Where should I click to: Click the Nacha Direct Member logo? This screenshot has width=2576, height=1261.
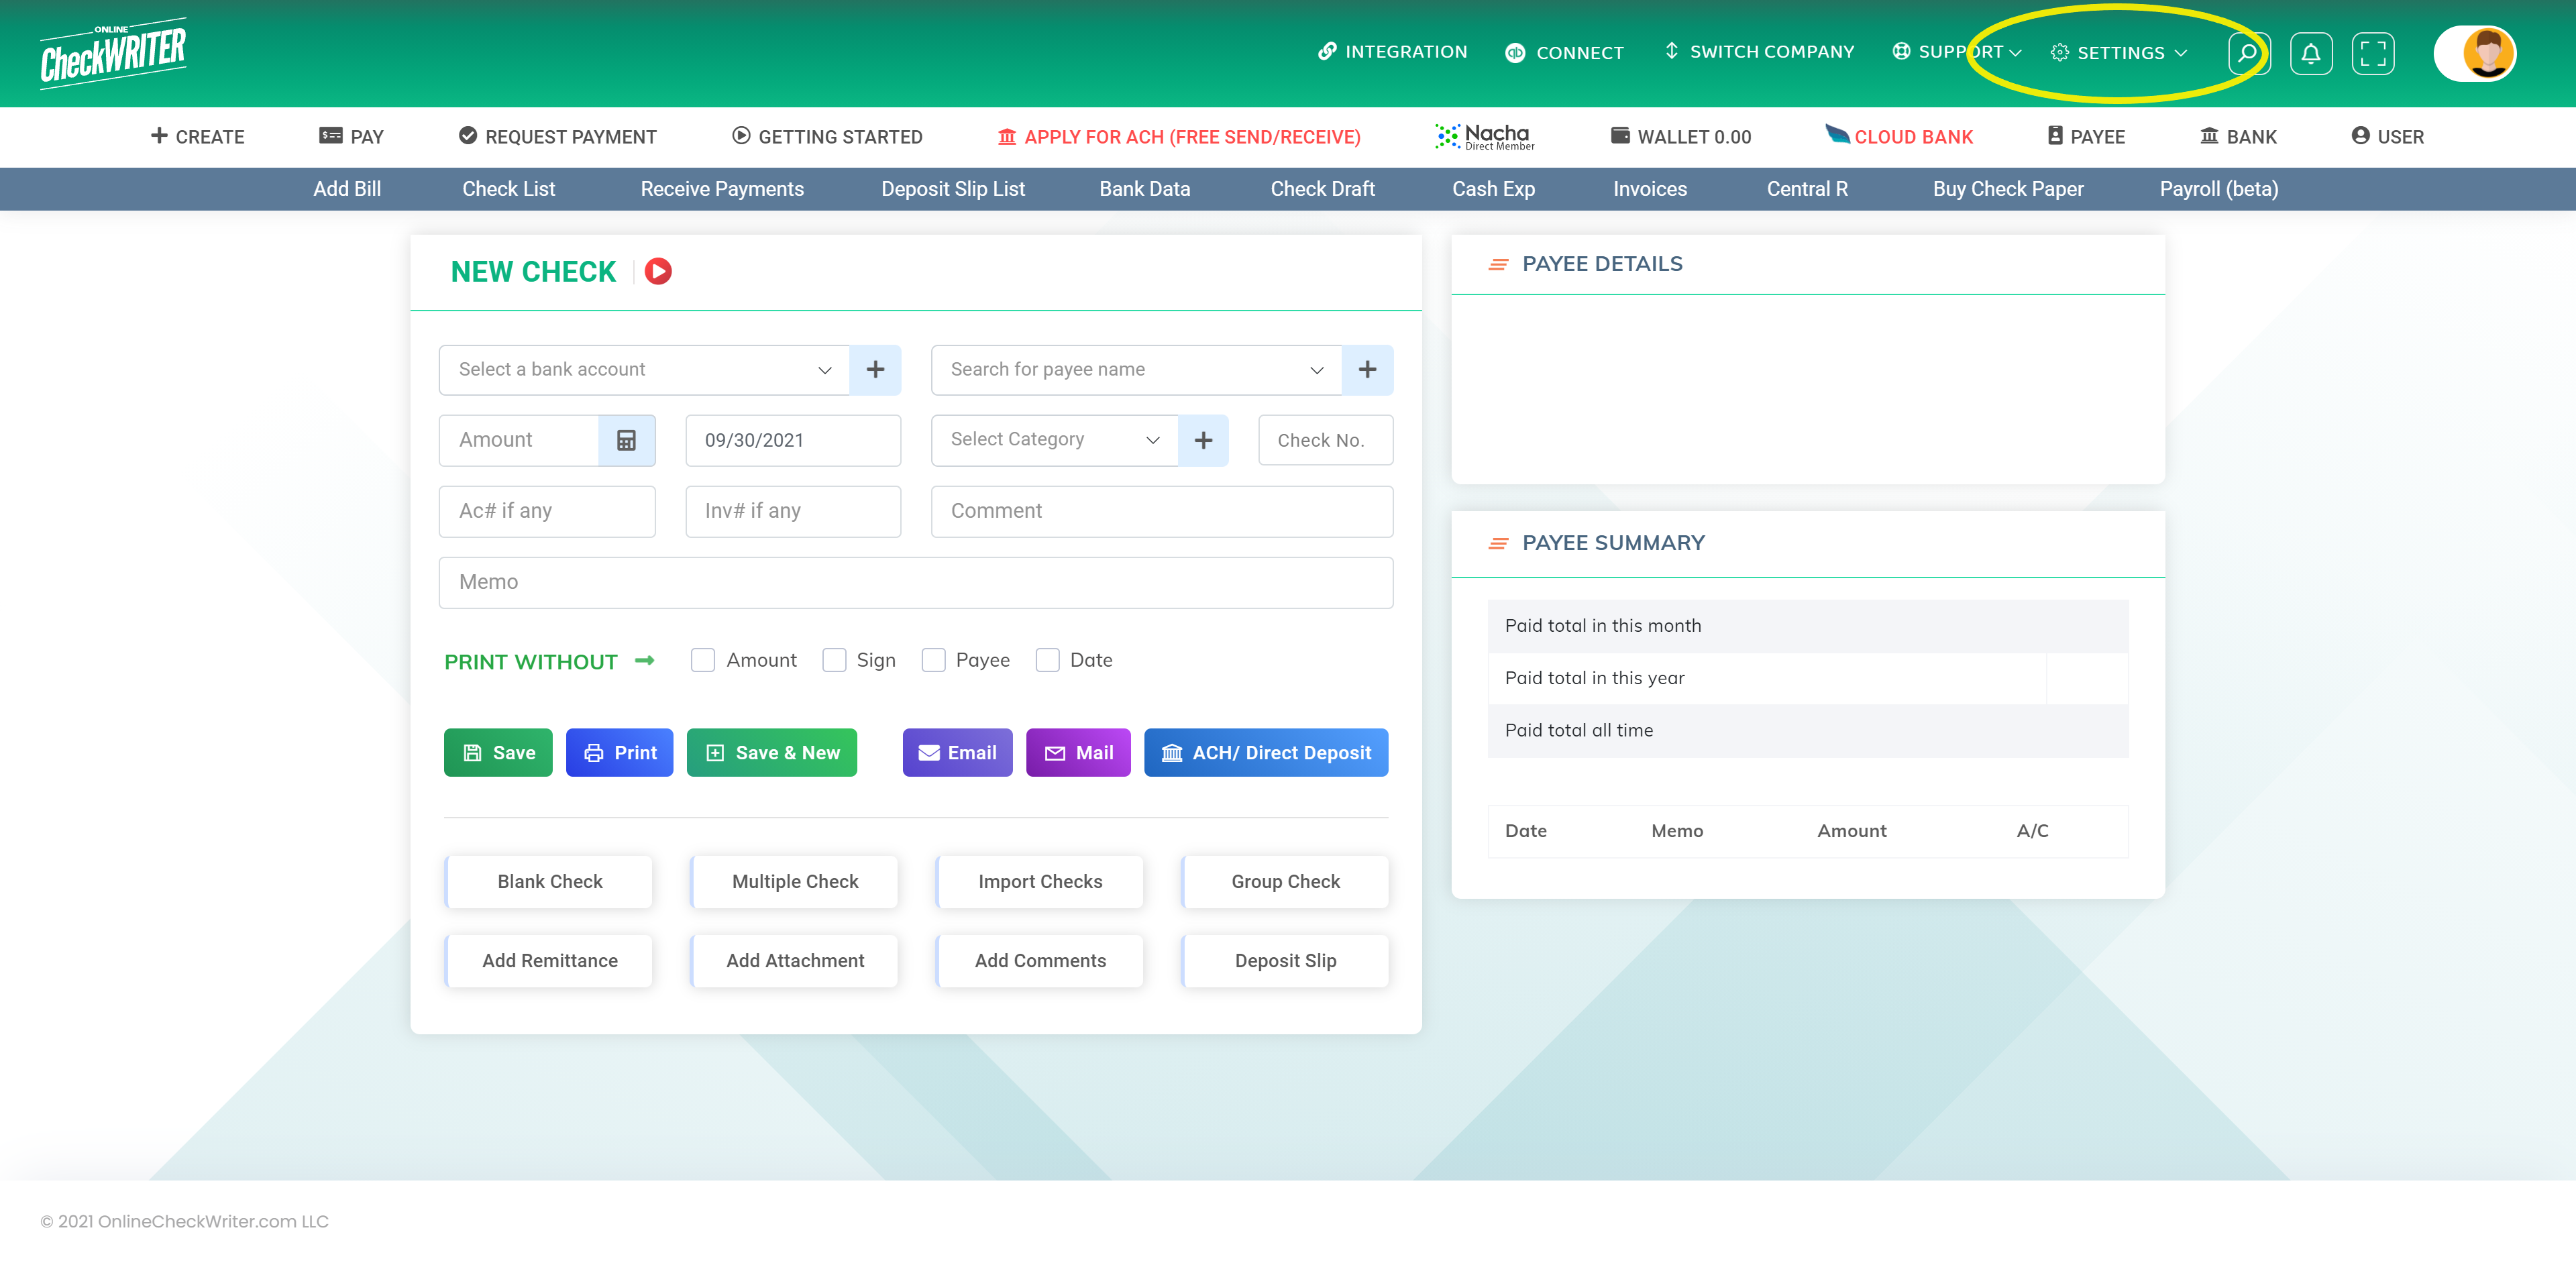tap(1484, 136)
